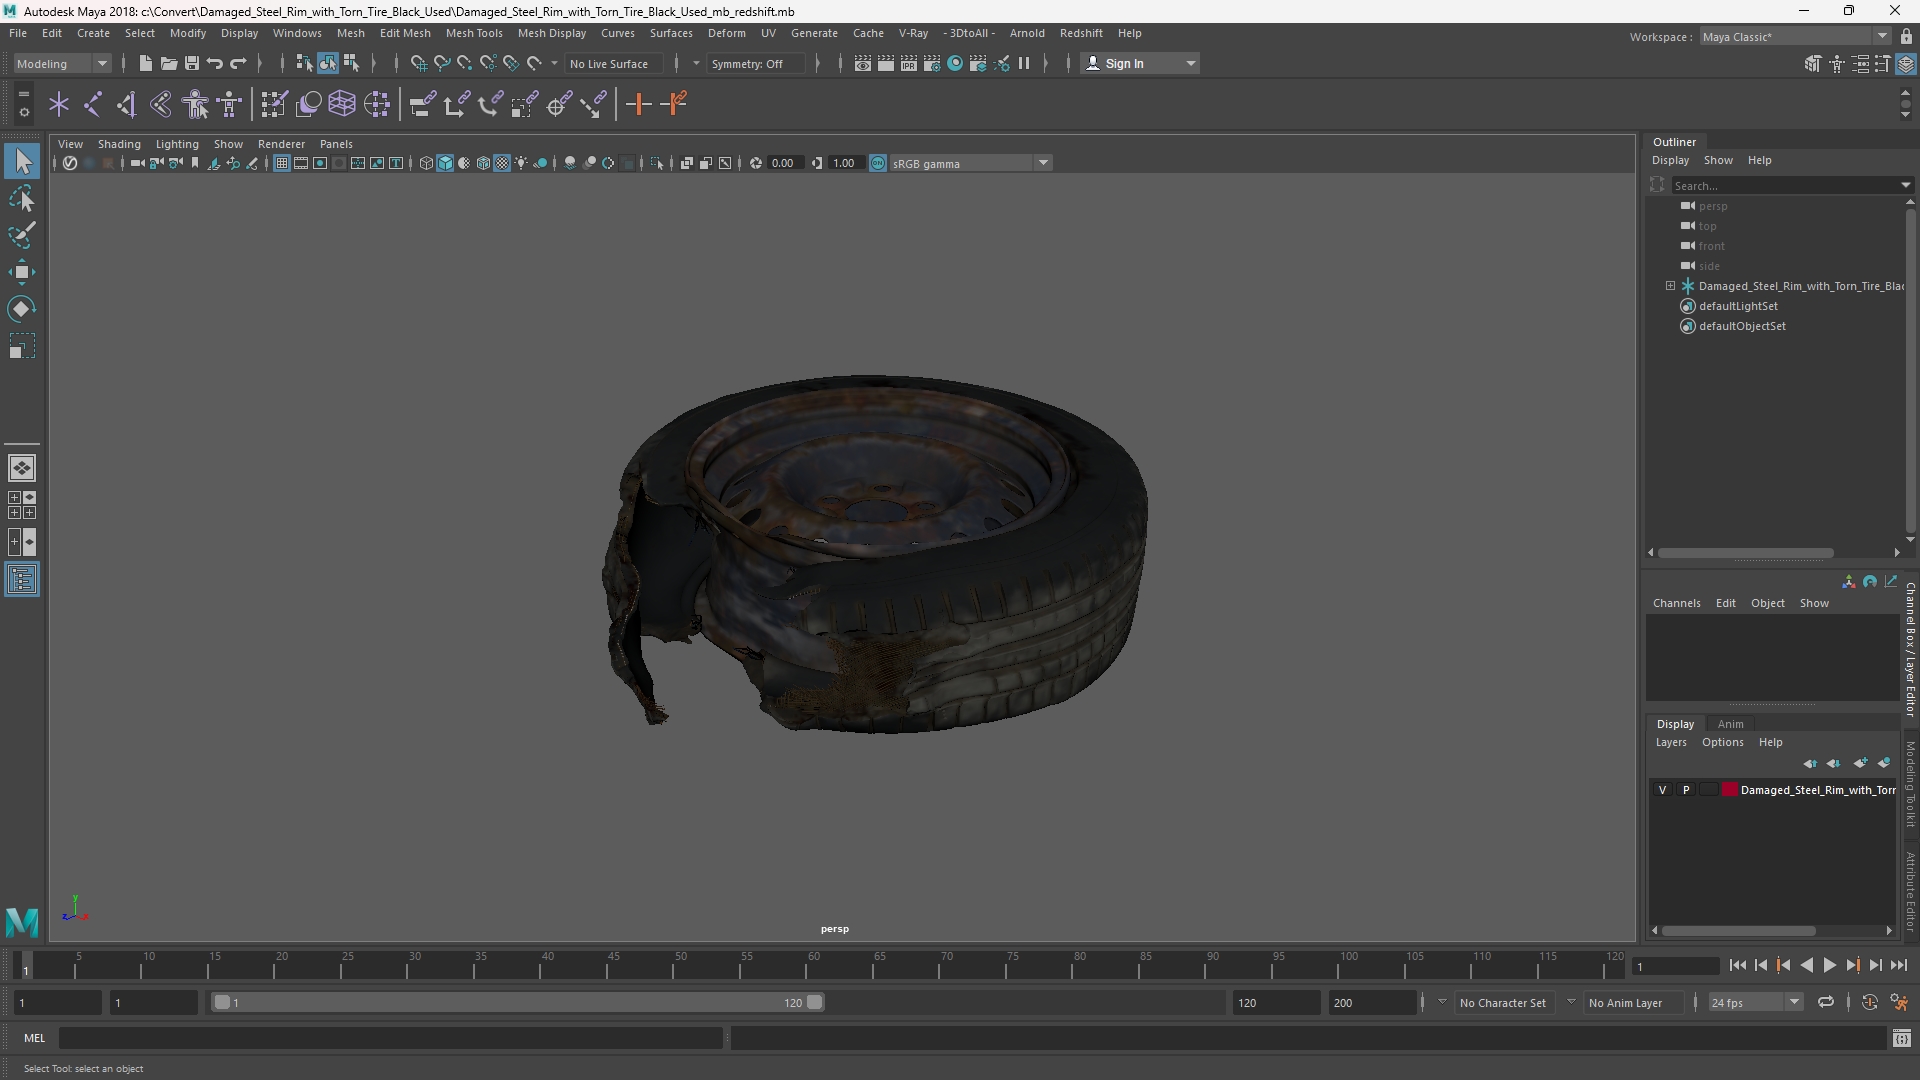Switch to single perspective view layout
This screenshot has height=1080, width=1920.
point(22,467)
